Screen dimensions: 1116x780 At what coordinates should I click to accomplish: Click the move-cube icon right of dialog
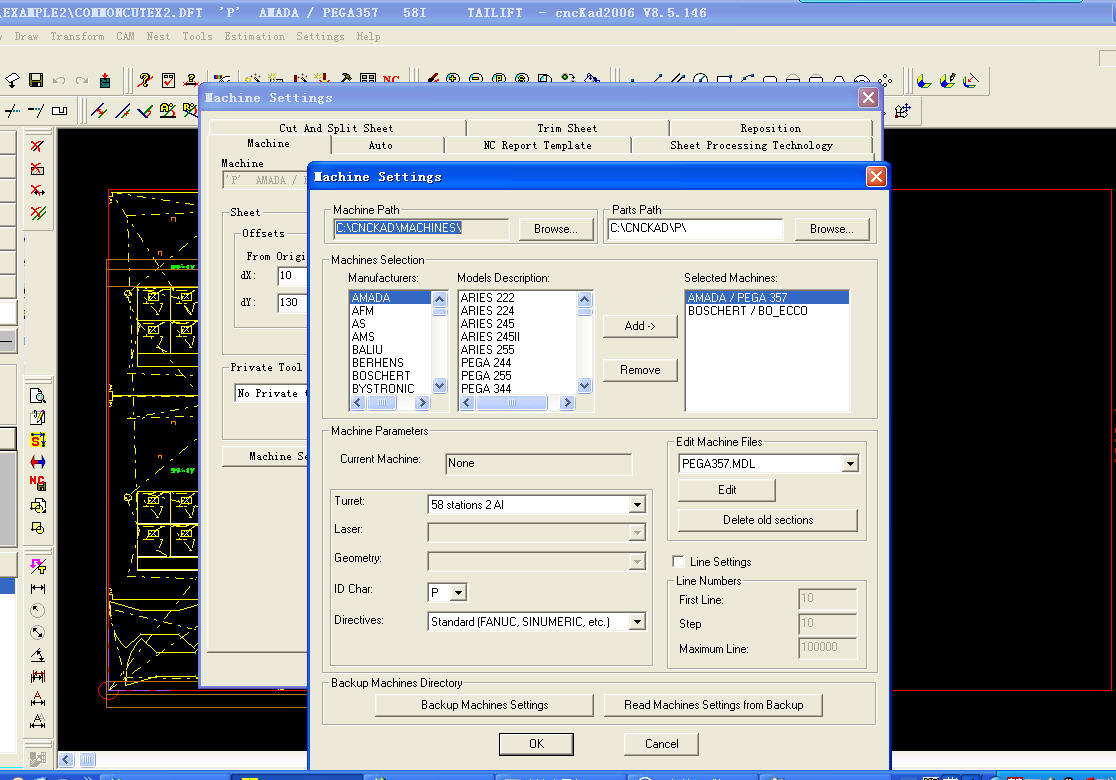(902, 110)
